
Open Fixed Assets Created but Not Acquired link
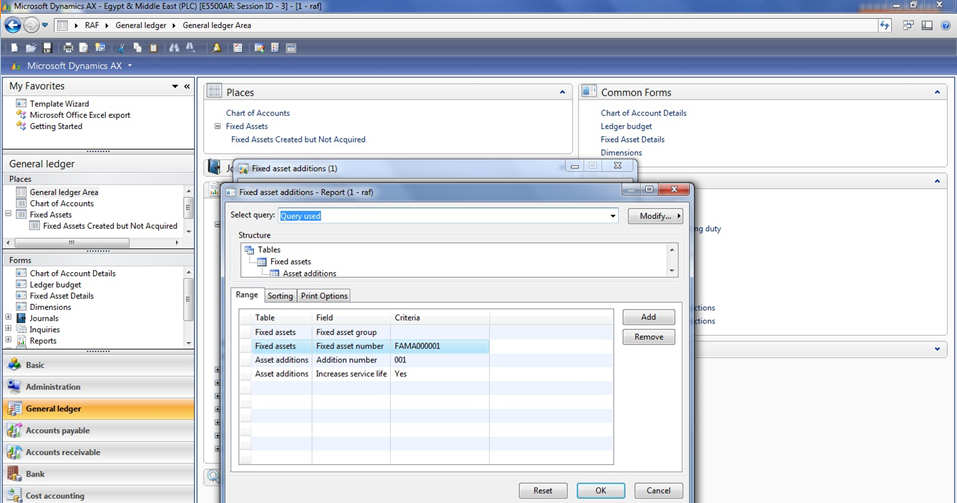point(298,139)
